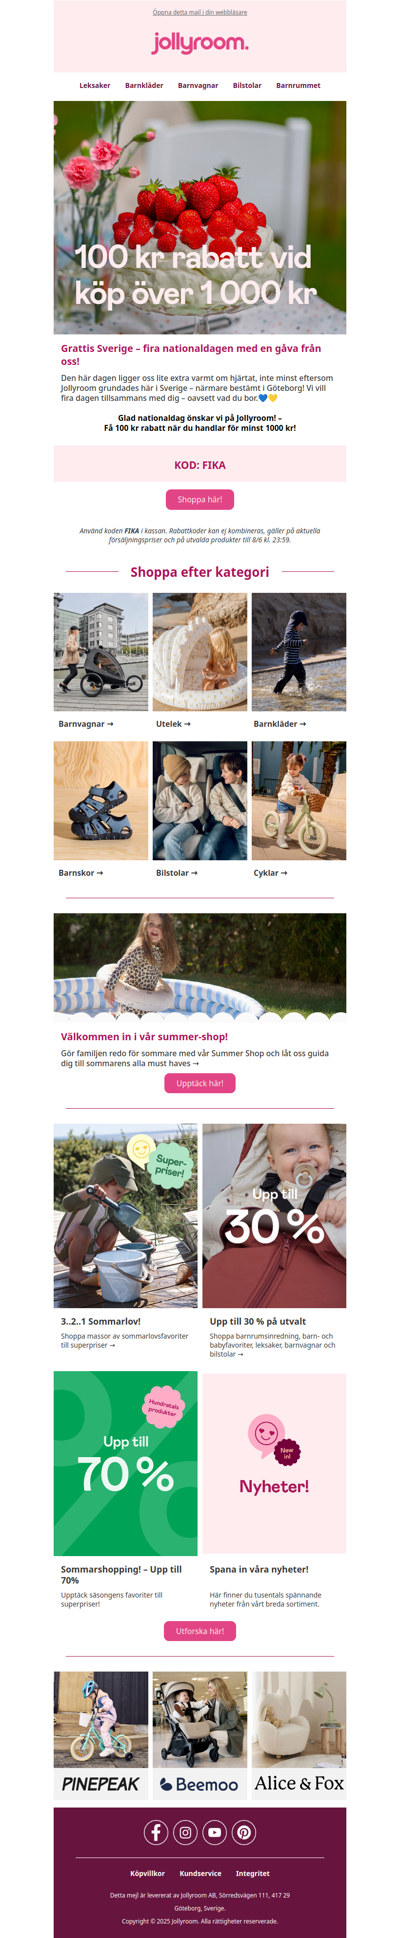Open the YouTube icon in footer
This screenshot has height=1938, width=400.
click(x=215, y=1832)
